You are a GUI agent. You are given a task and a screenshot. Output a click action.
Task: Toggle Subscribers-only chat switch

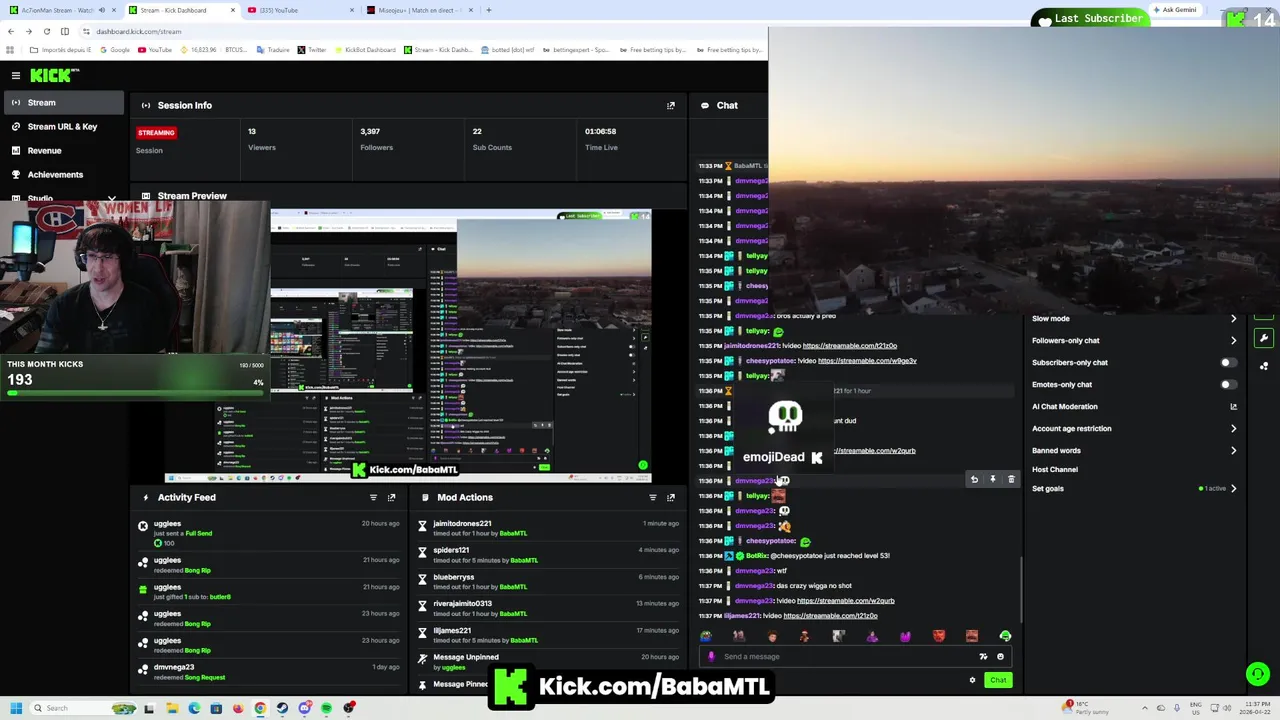click(1228, 362)
